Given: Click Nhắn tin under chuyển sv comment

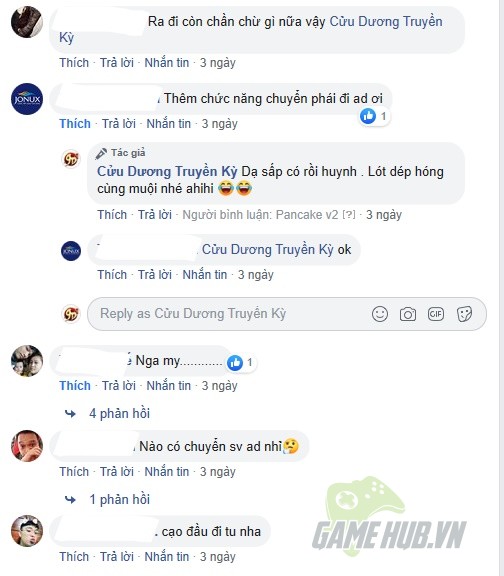Looking at the screenshot, I should [166, 472].
